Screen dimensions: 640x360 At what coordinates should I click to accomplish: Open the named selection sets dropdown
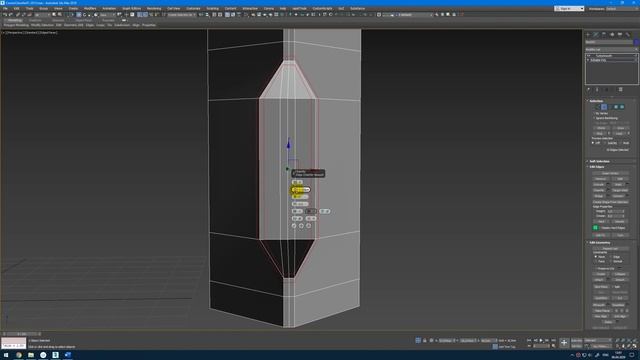click(x=182, y=15)
